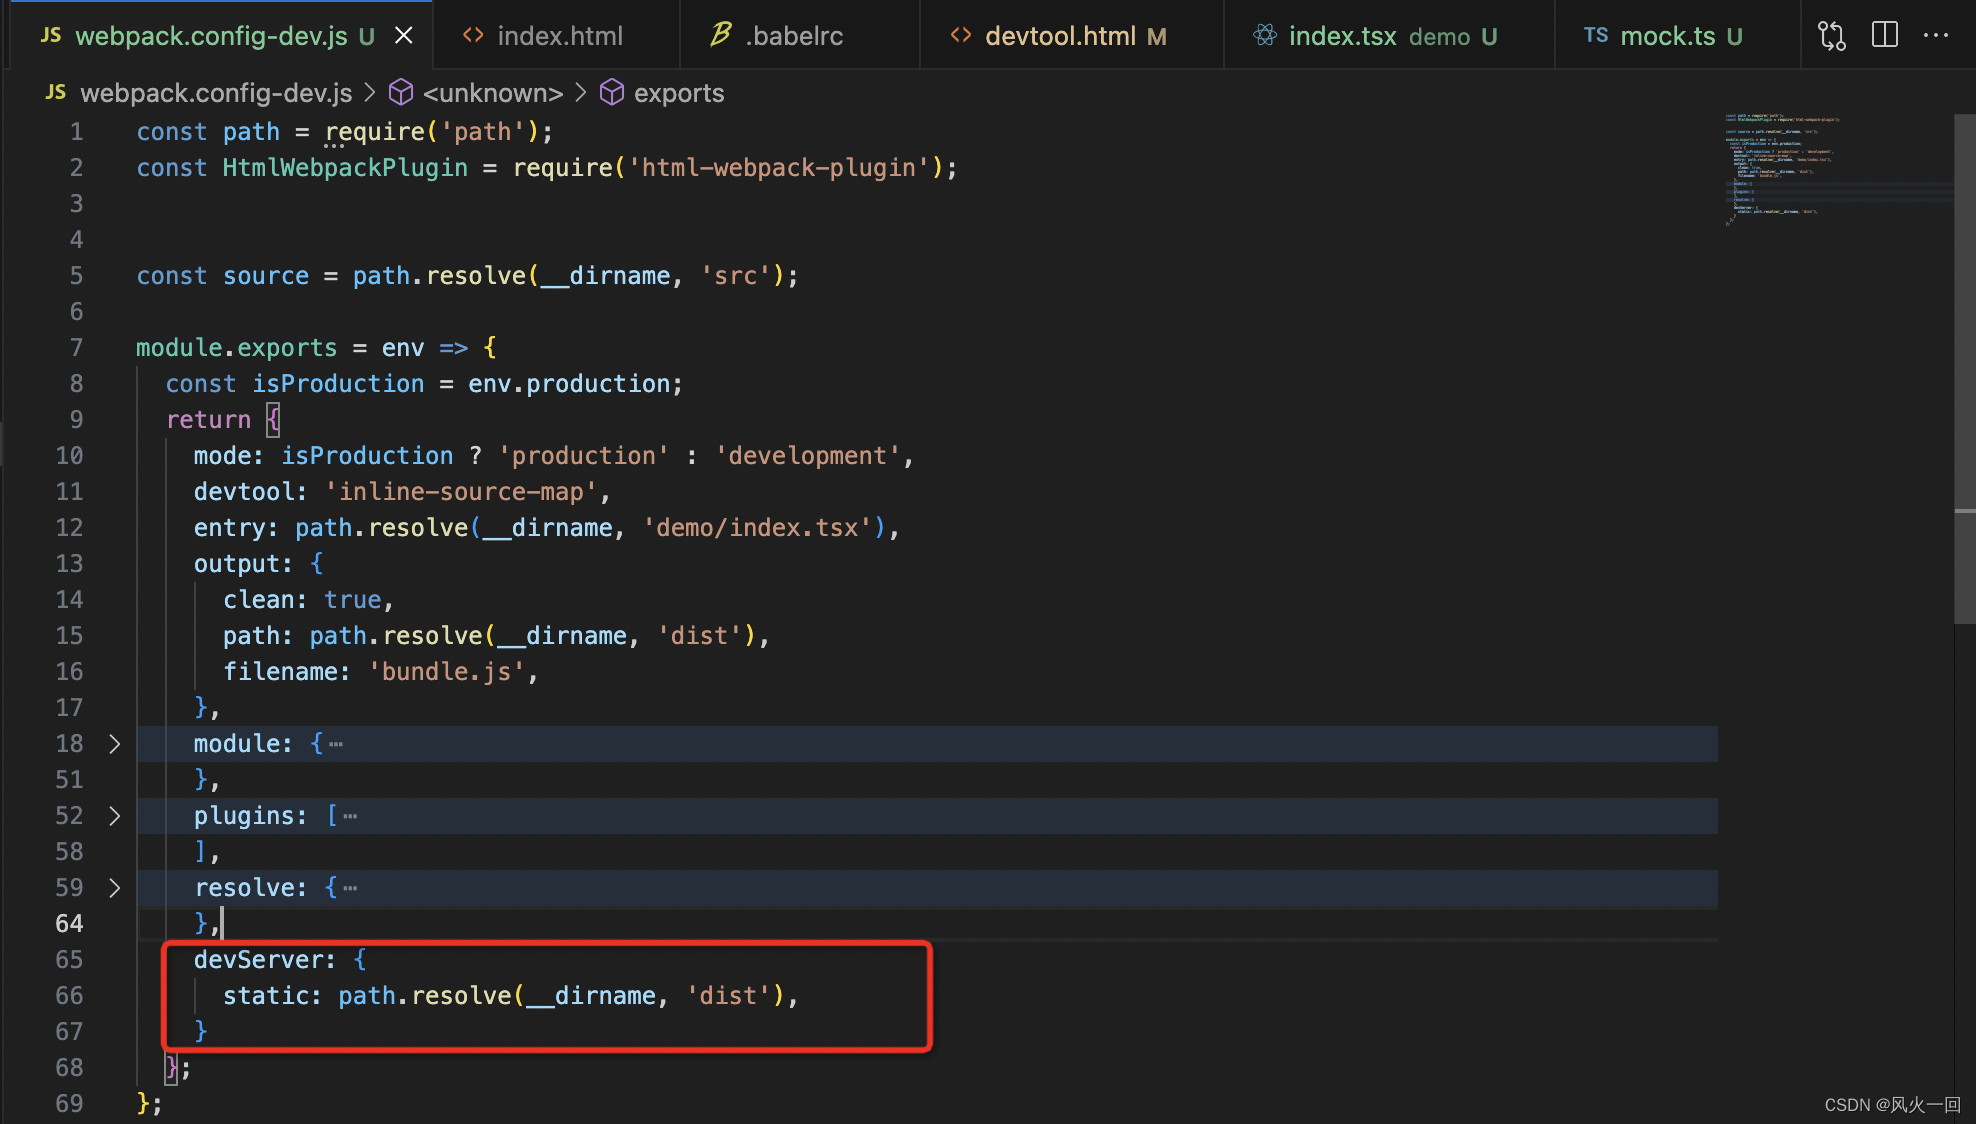Expand the folded module block
The height and width of the screenshot is (1124, 1976).
[x=114, y=744]
